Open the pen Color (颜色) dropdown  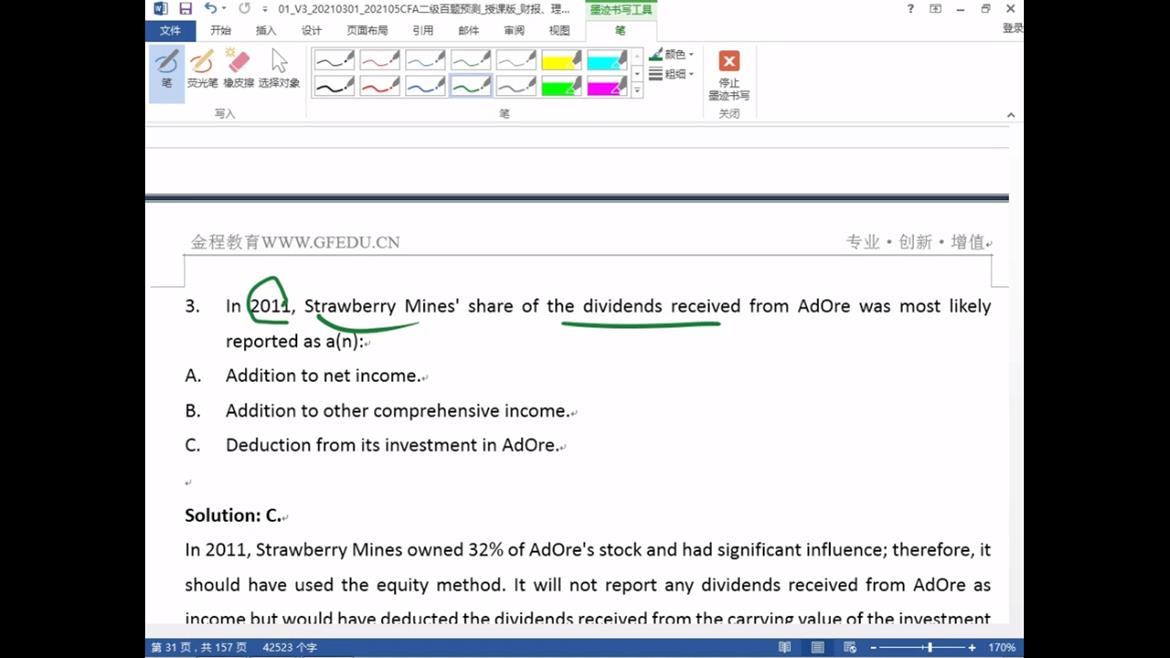[x=672, y=55]
